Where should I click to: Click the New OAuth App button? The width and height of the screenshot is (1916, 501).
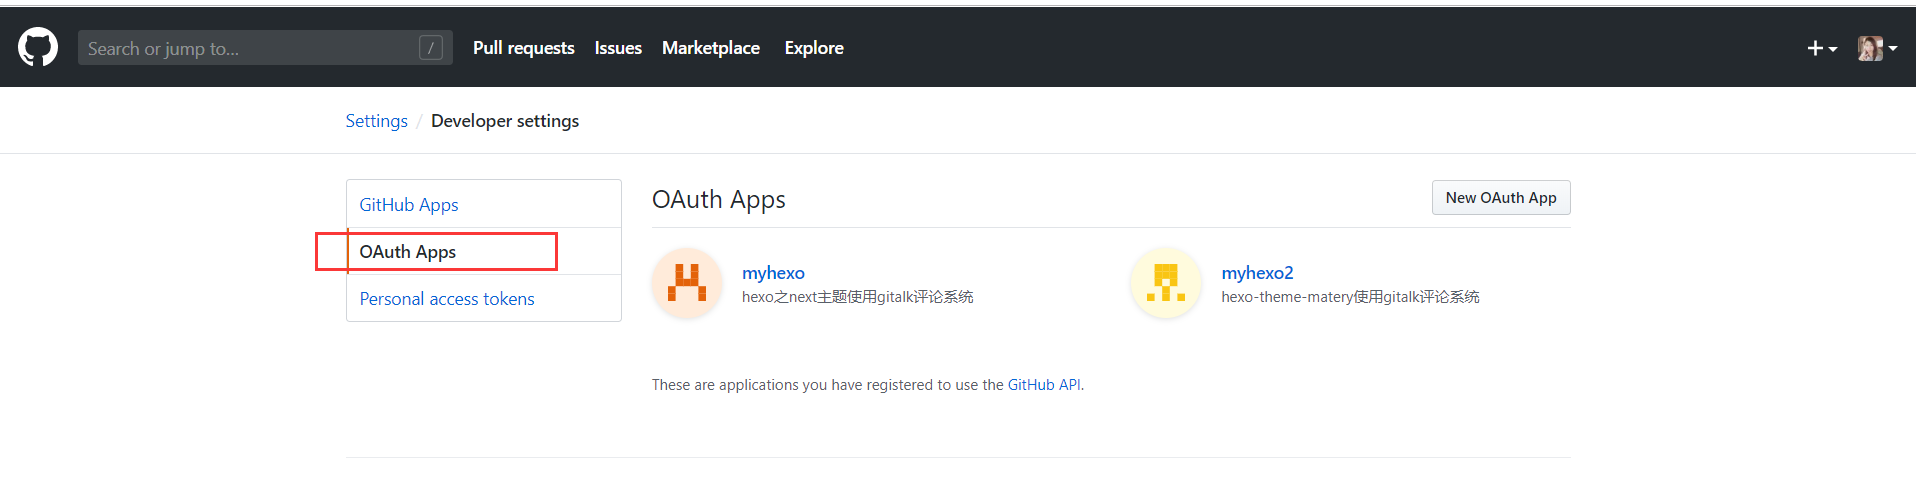(1501, 198)
